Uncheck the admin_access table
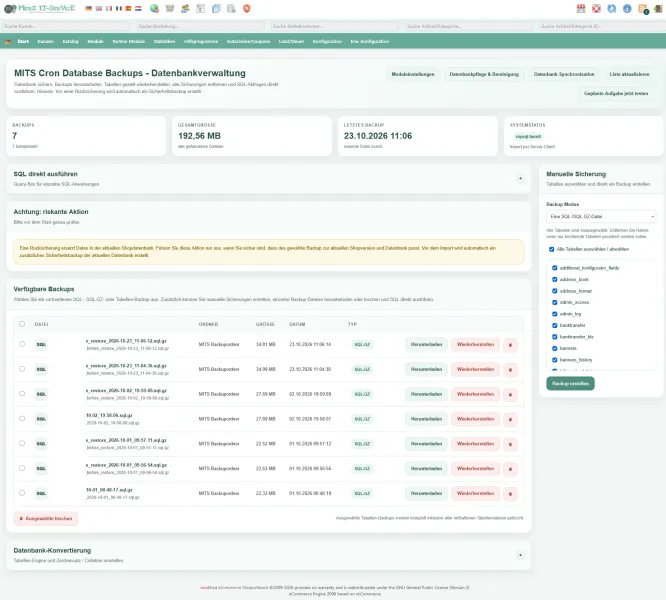This screenshot has width=666, height=600. [554, 302]
